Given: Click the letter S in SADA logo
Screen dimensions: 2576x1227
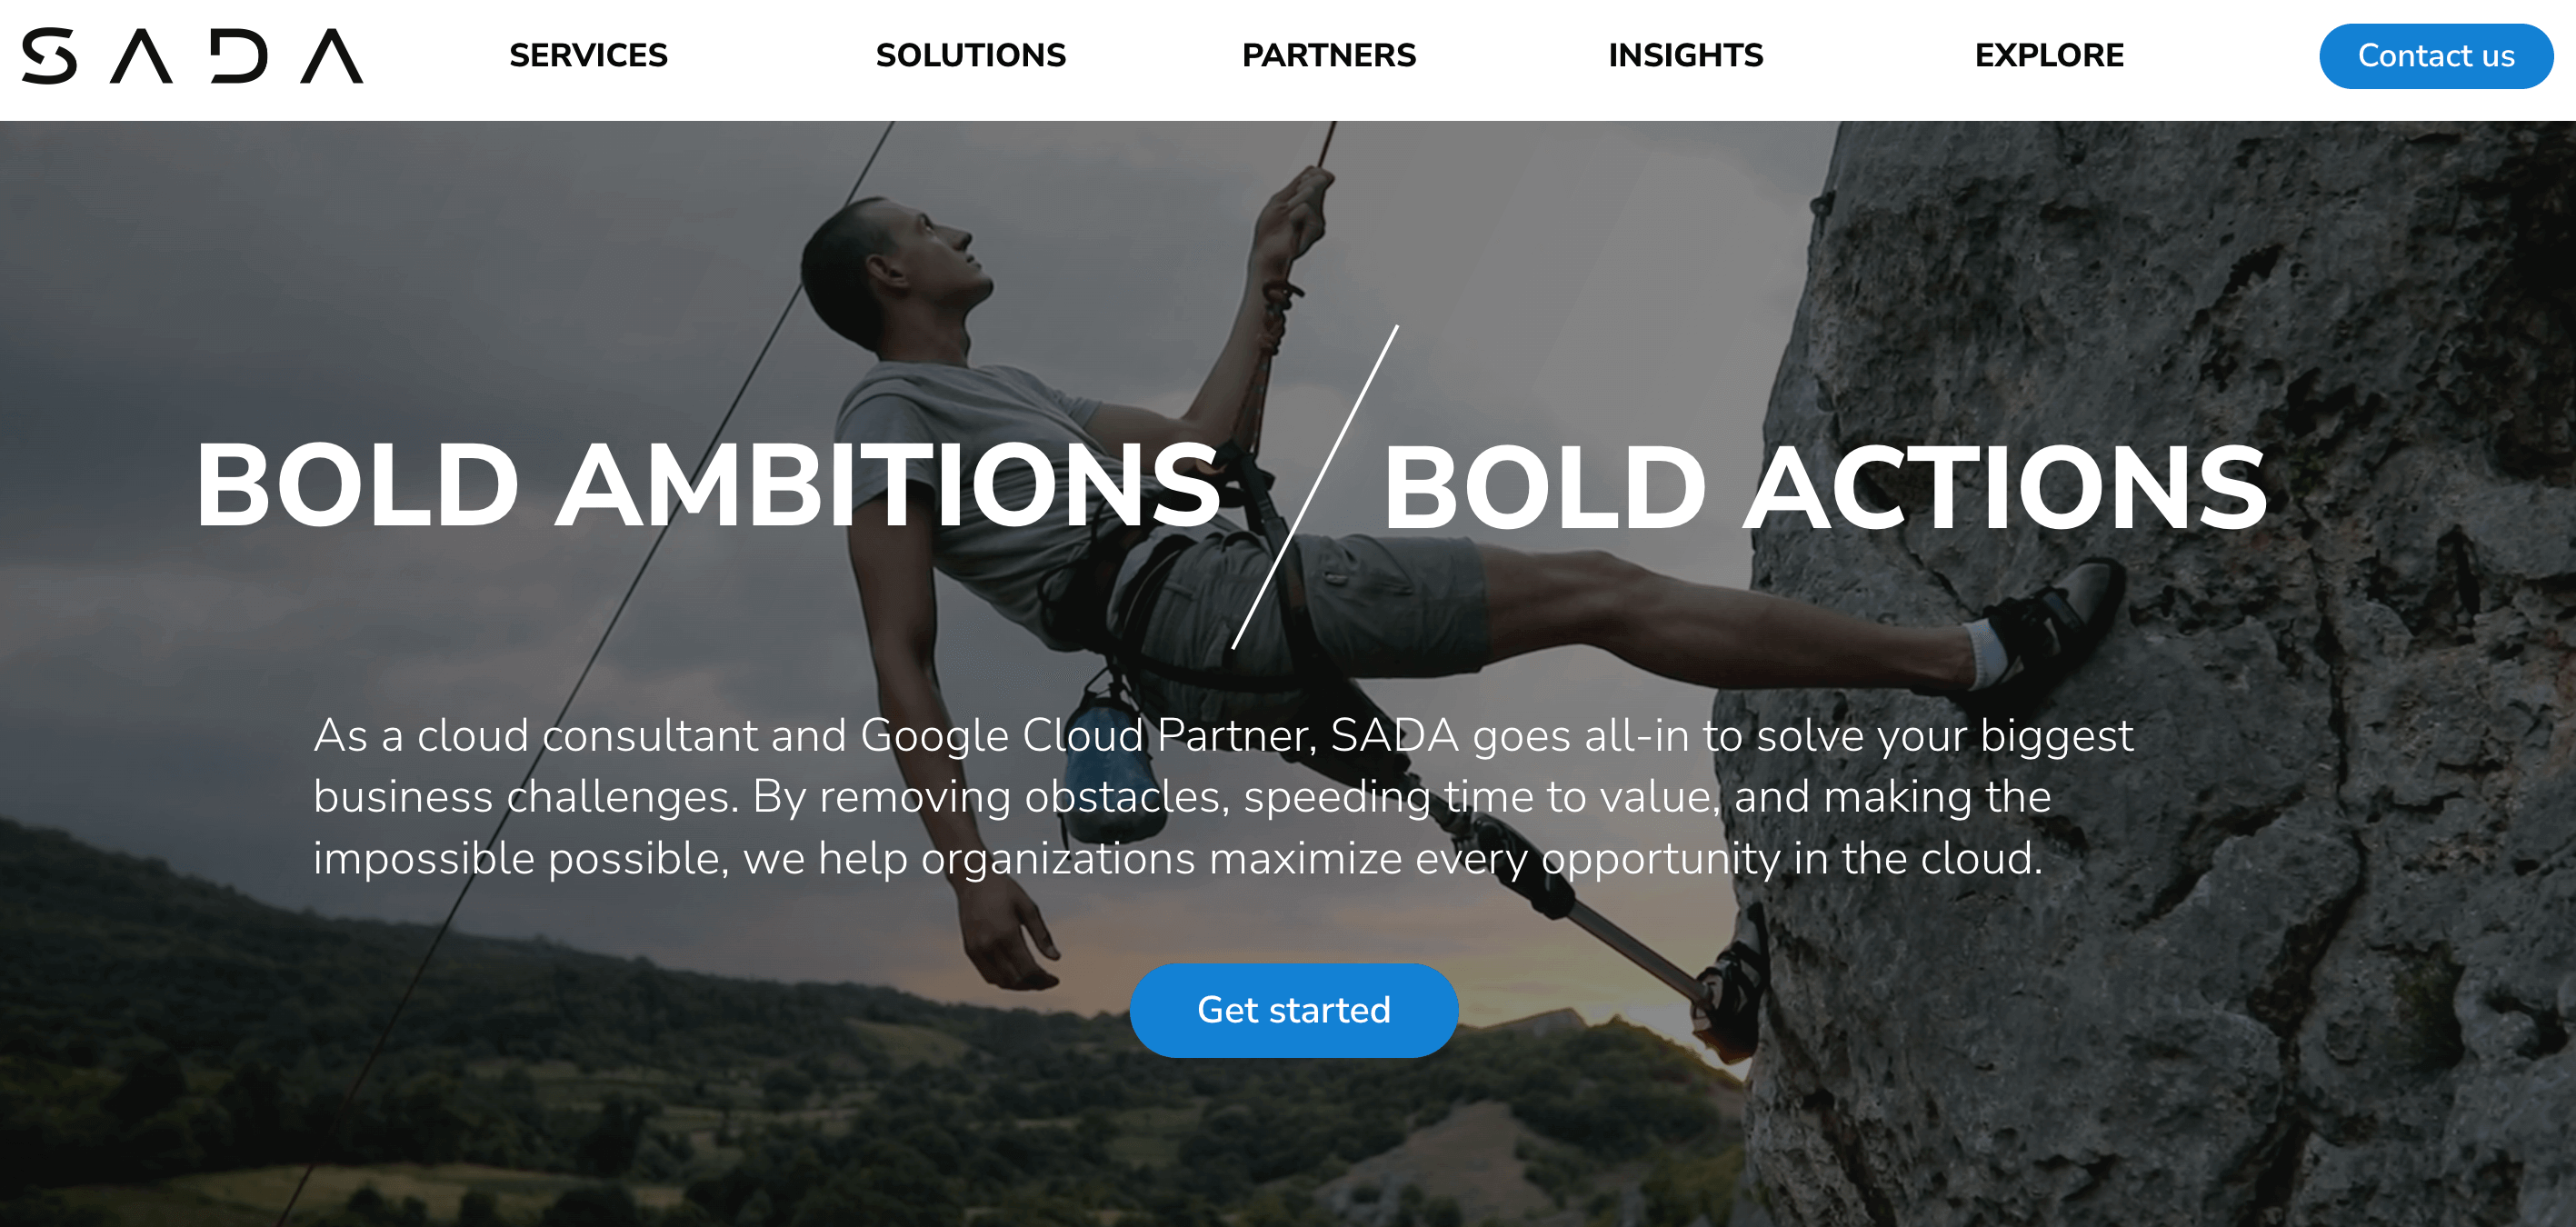Looking at the screenshot, I should (50, 56).
